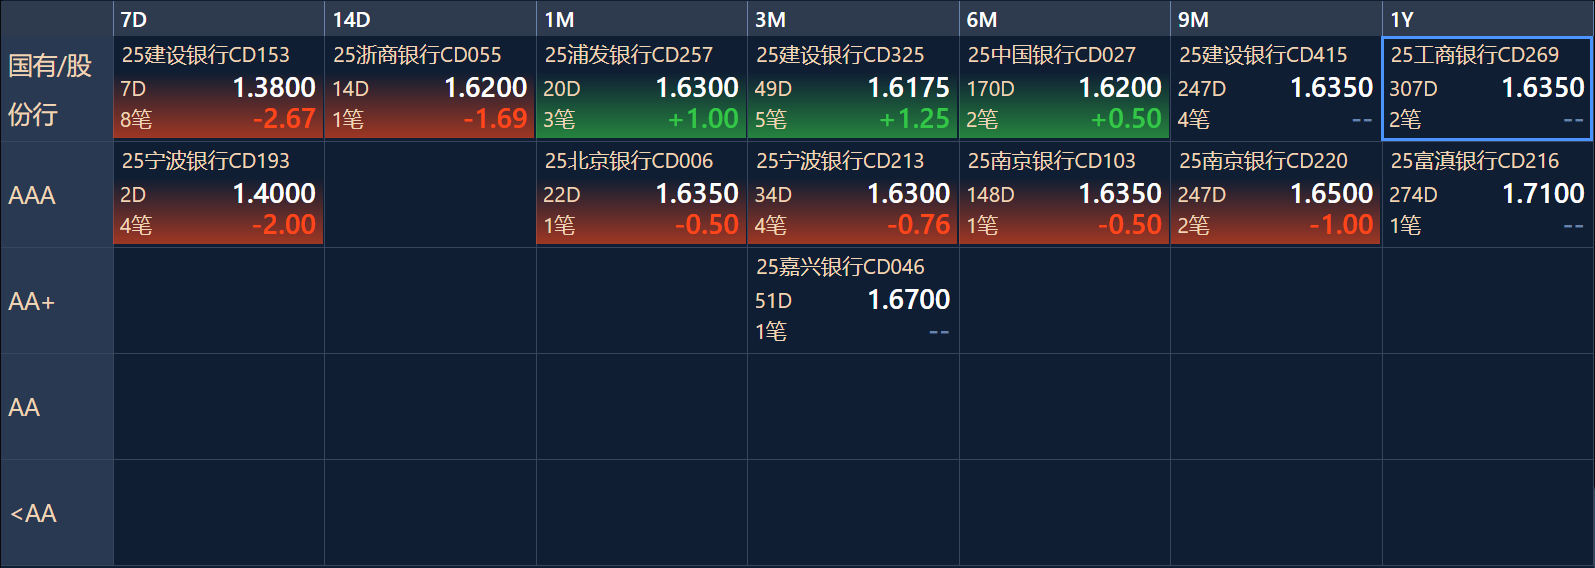Click the 22D tenor label
Screen dimensions: 1595x568
tap(562, 195)
